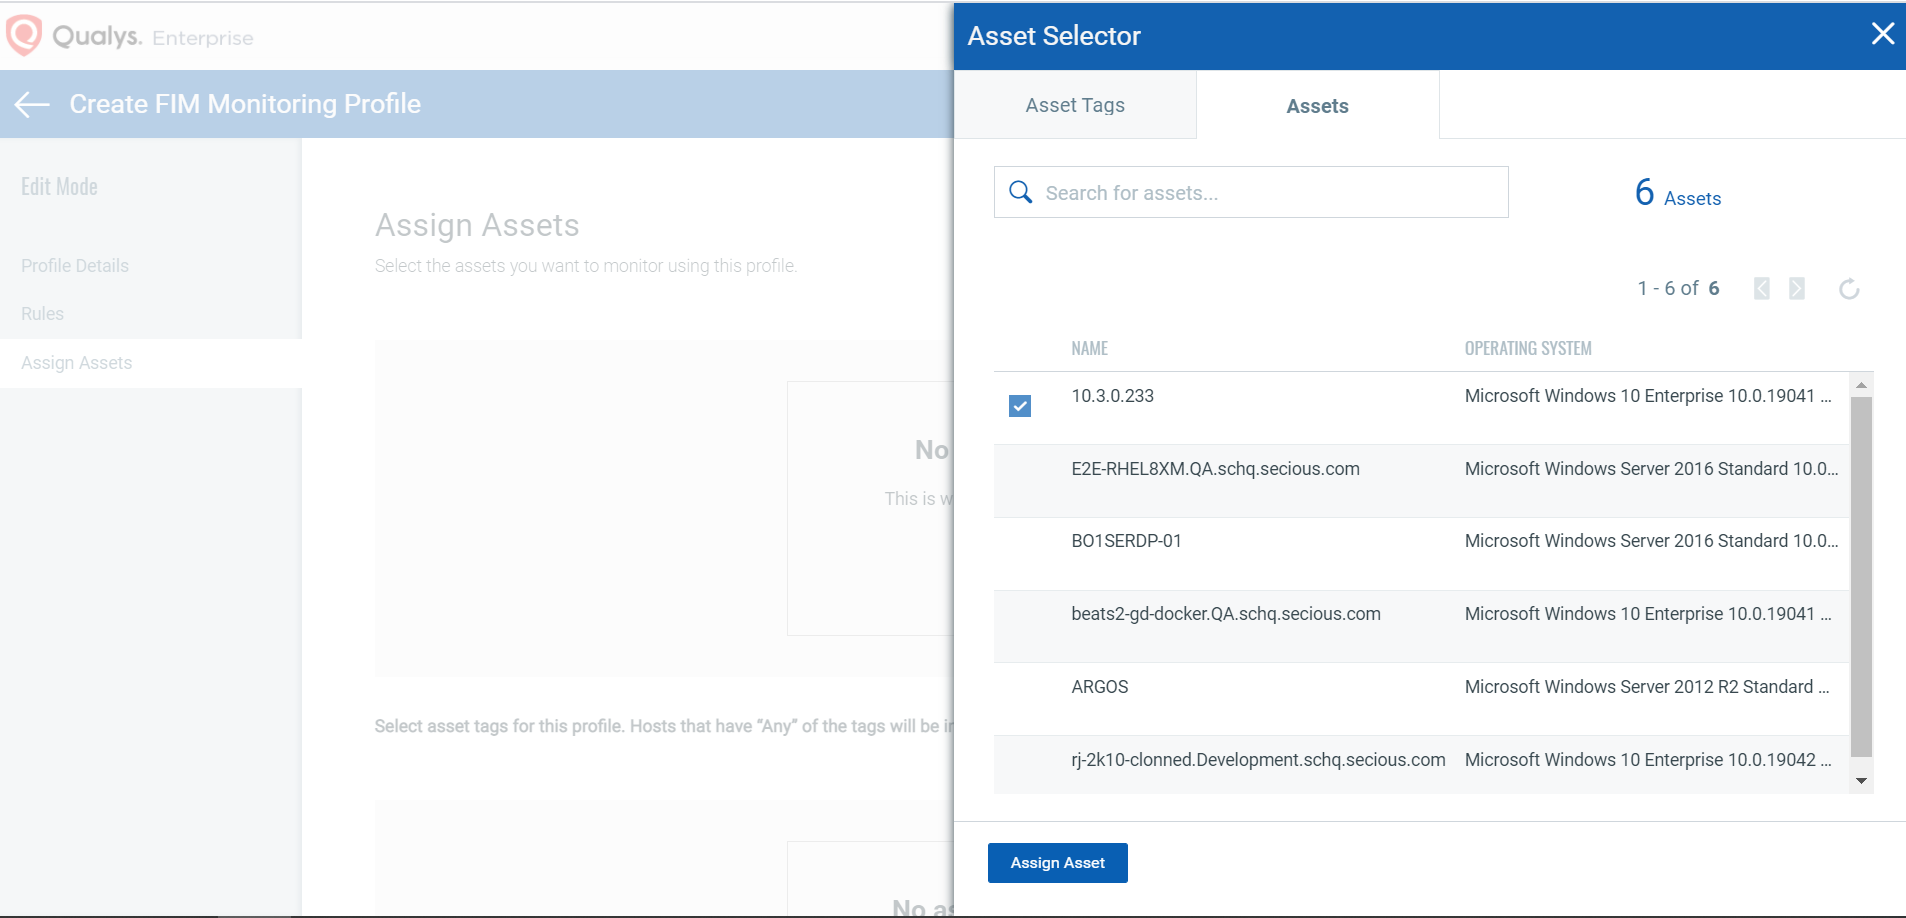This screenshot has height=918, width=1906.
Task: Select the E2E-RHEL8XM.QA.schq.secious.com asset
Action: [1215, 469]
